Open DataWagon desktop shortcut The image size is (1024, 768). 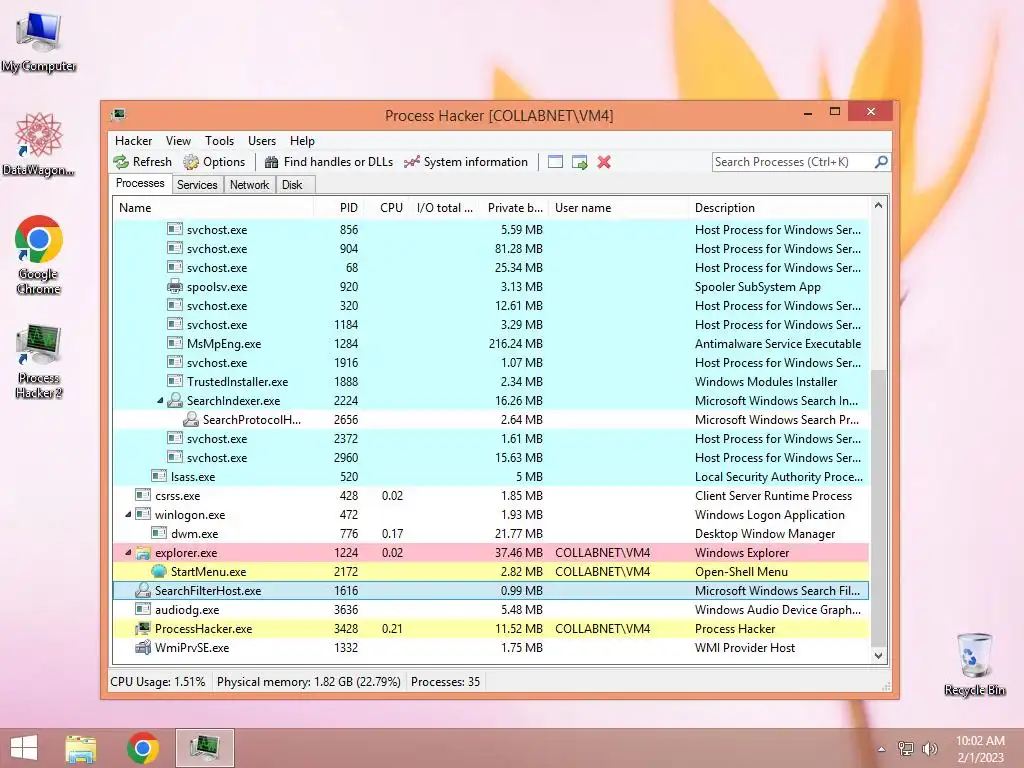[x=39, y=144]
